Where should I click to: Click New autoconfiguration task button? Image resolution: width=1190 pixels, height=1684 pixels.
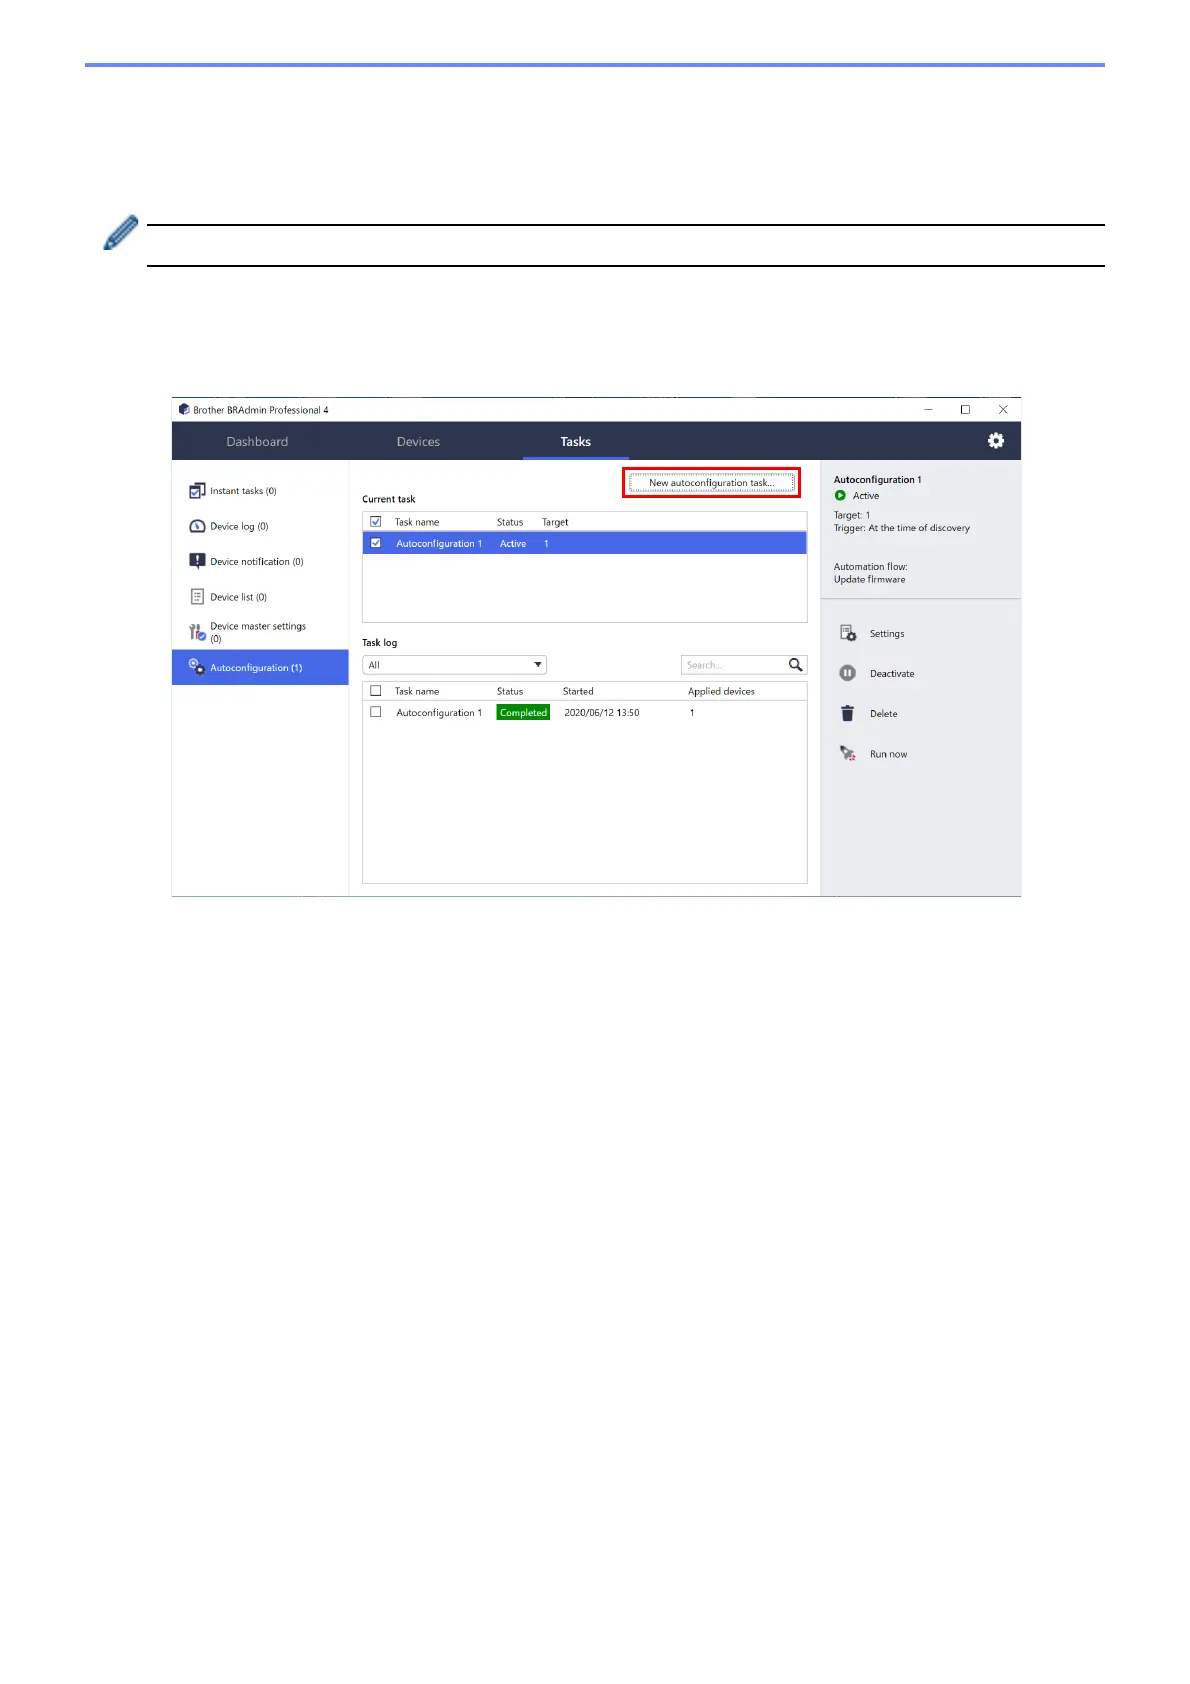pyautogui.click(x=711, y=483)
